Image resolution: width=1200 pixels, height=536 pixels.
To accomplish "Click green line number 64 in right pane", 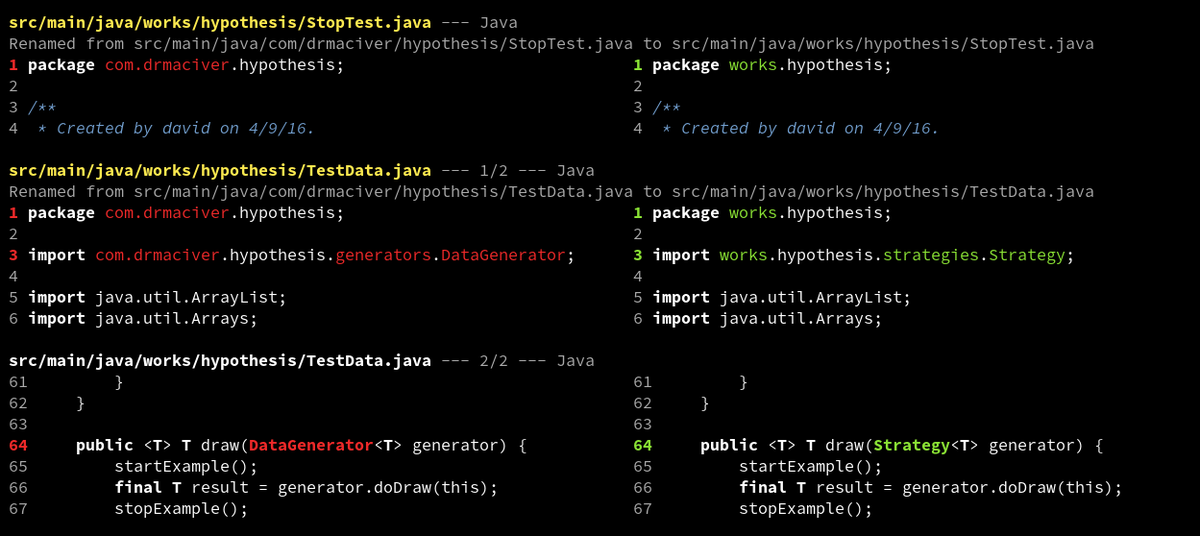I will click(642, 445).
